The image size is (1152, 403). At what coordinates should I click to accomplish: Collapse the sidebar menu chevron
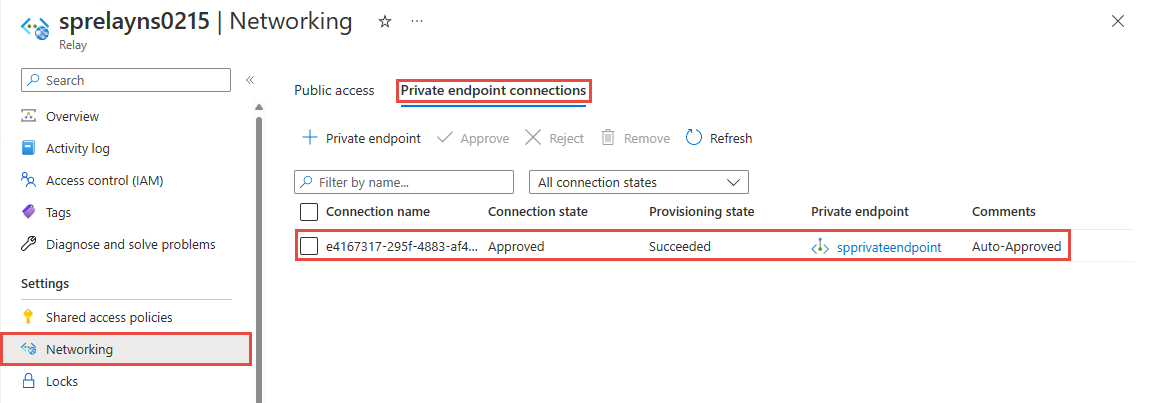click(x=250, y=80)
